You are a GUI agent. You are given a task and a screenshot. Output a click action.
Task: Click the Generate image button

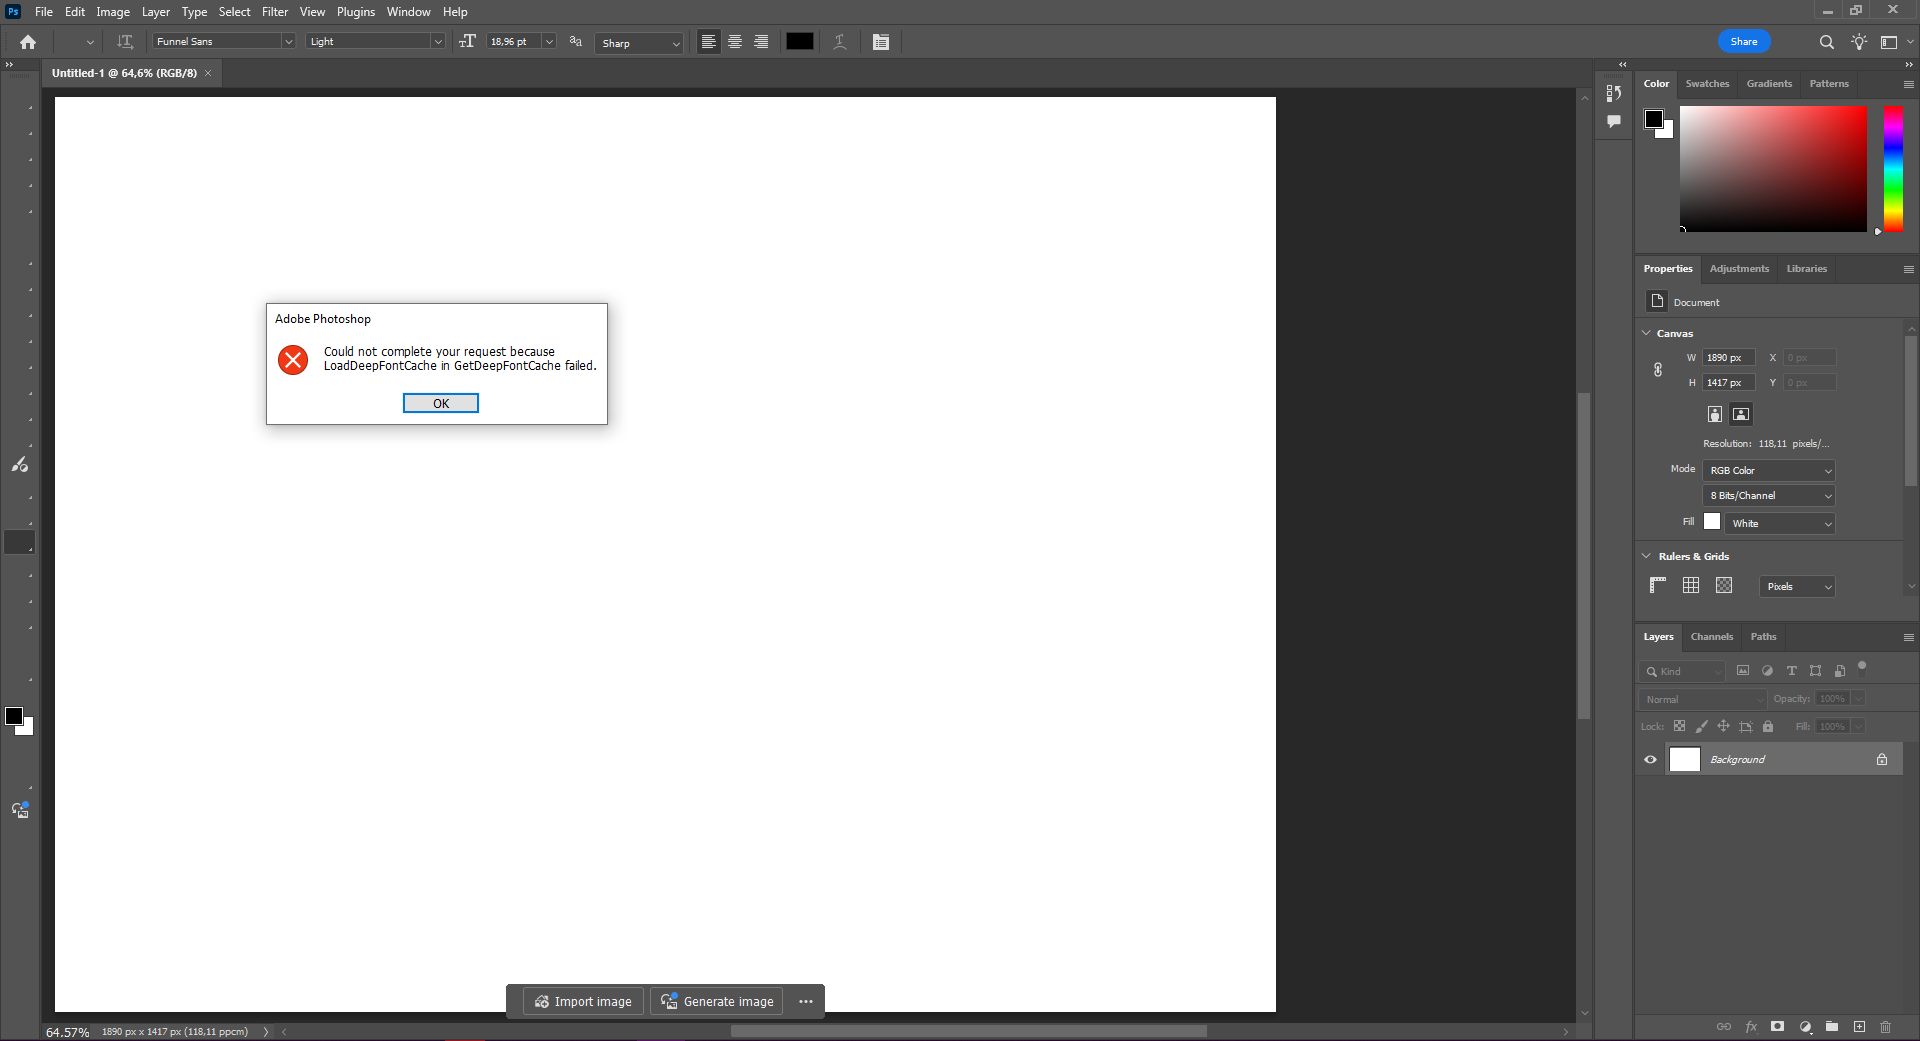(716, 1001)
